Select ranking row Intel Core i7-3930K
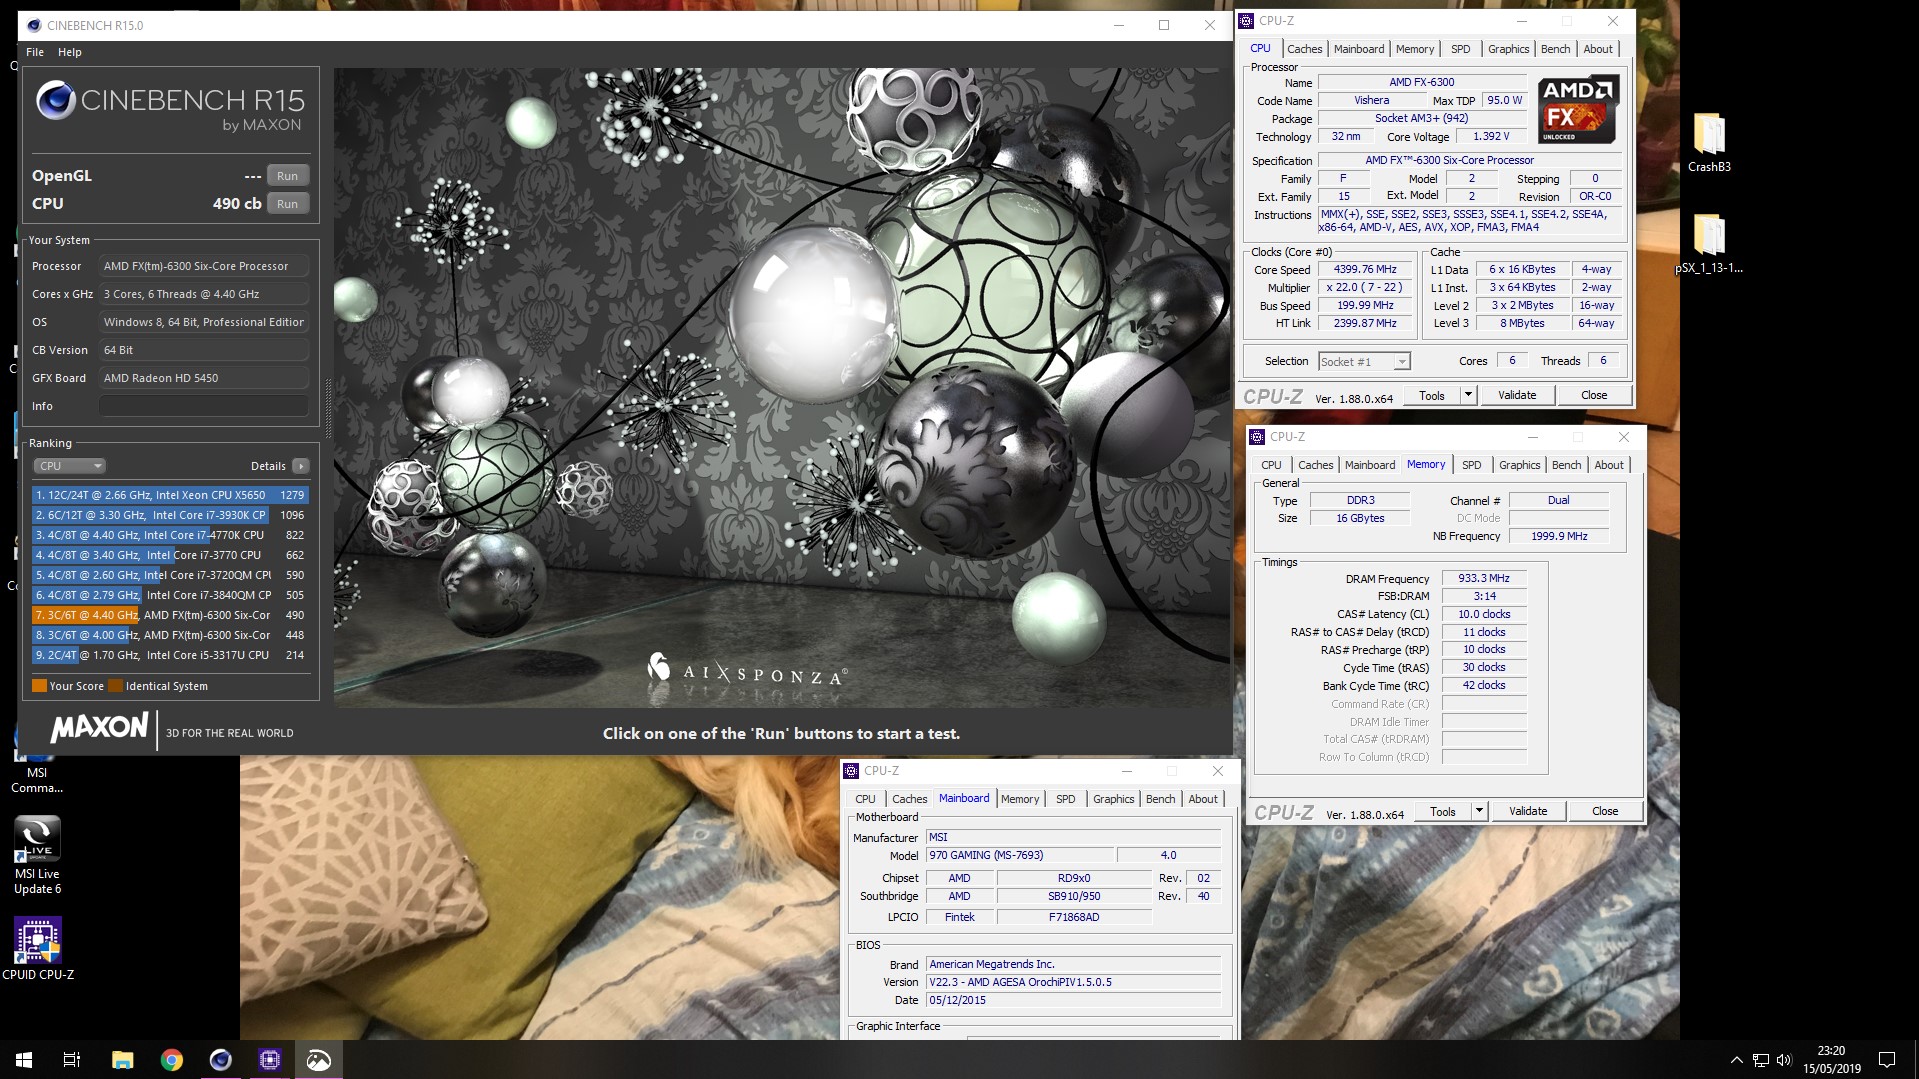The height and width of the screenshot is (1079, 1919). pos(169,515)
